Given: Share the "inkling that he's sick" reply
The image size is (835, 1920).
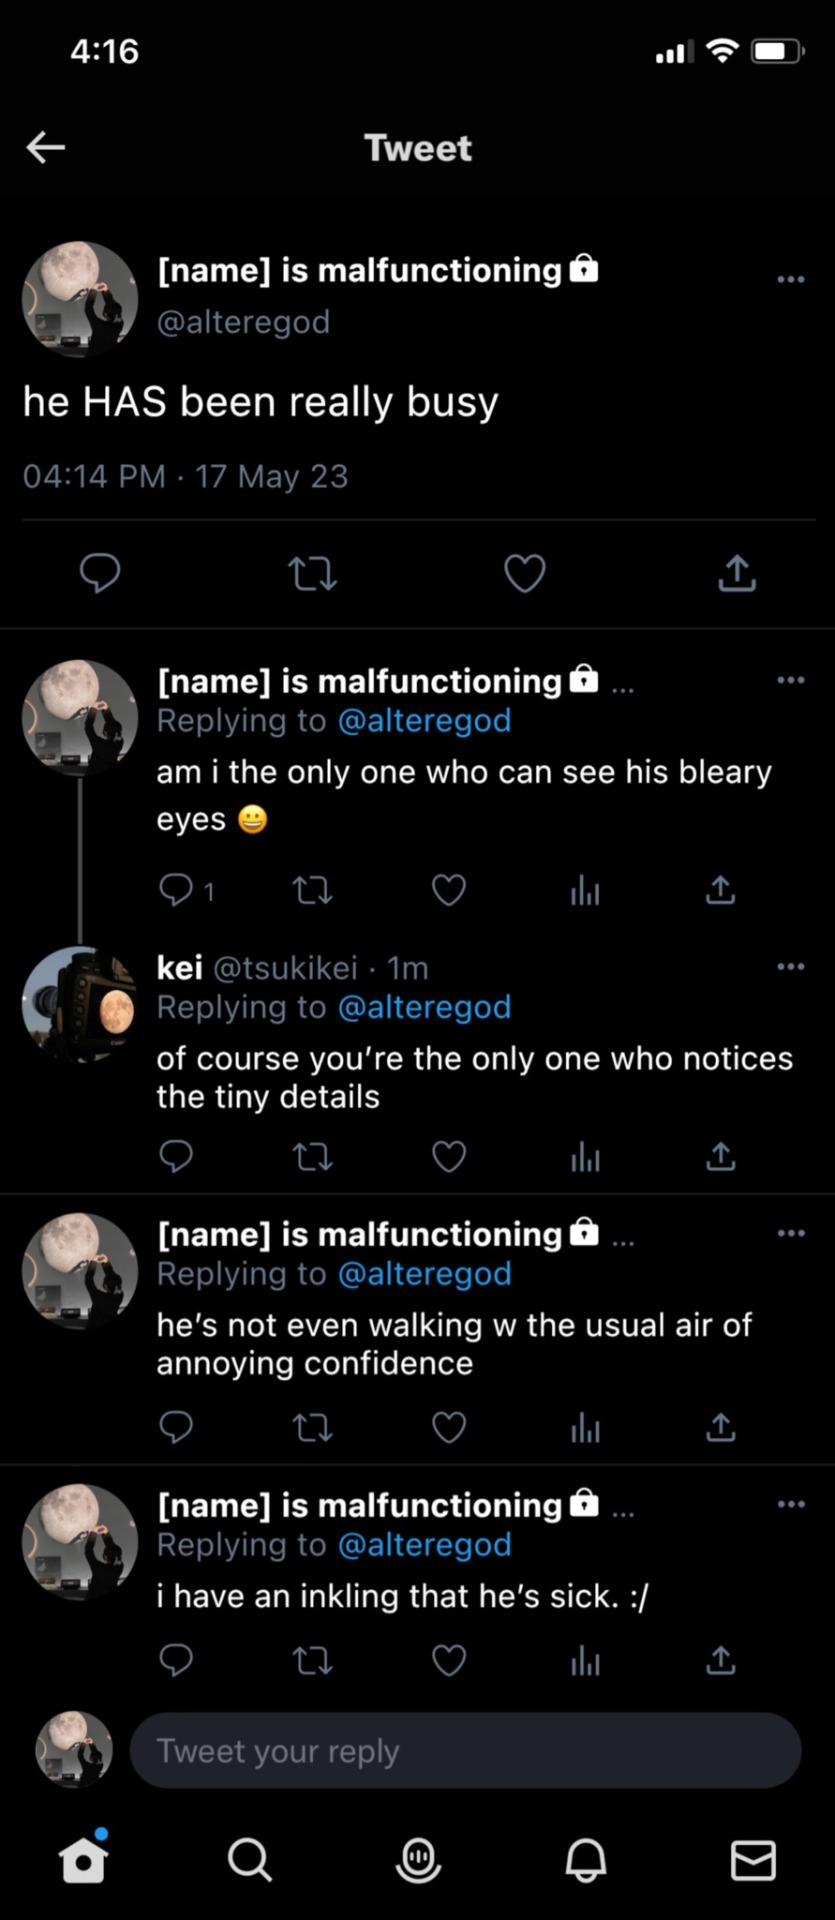Looking at the screenshot, I should 721,1661.
